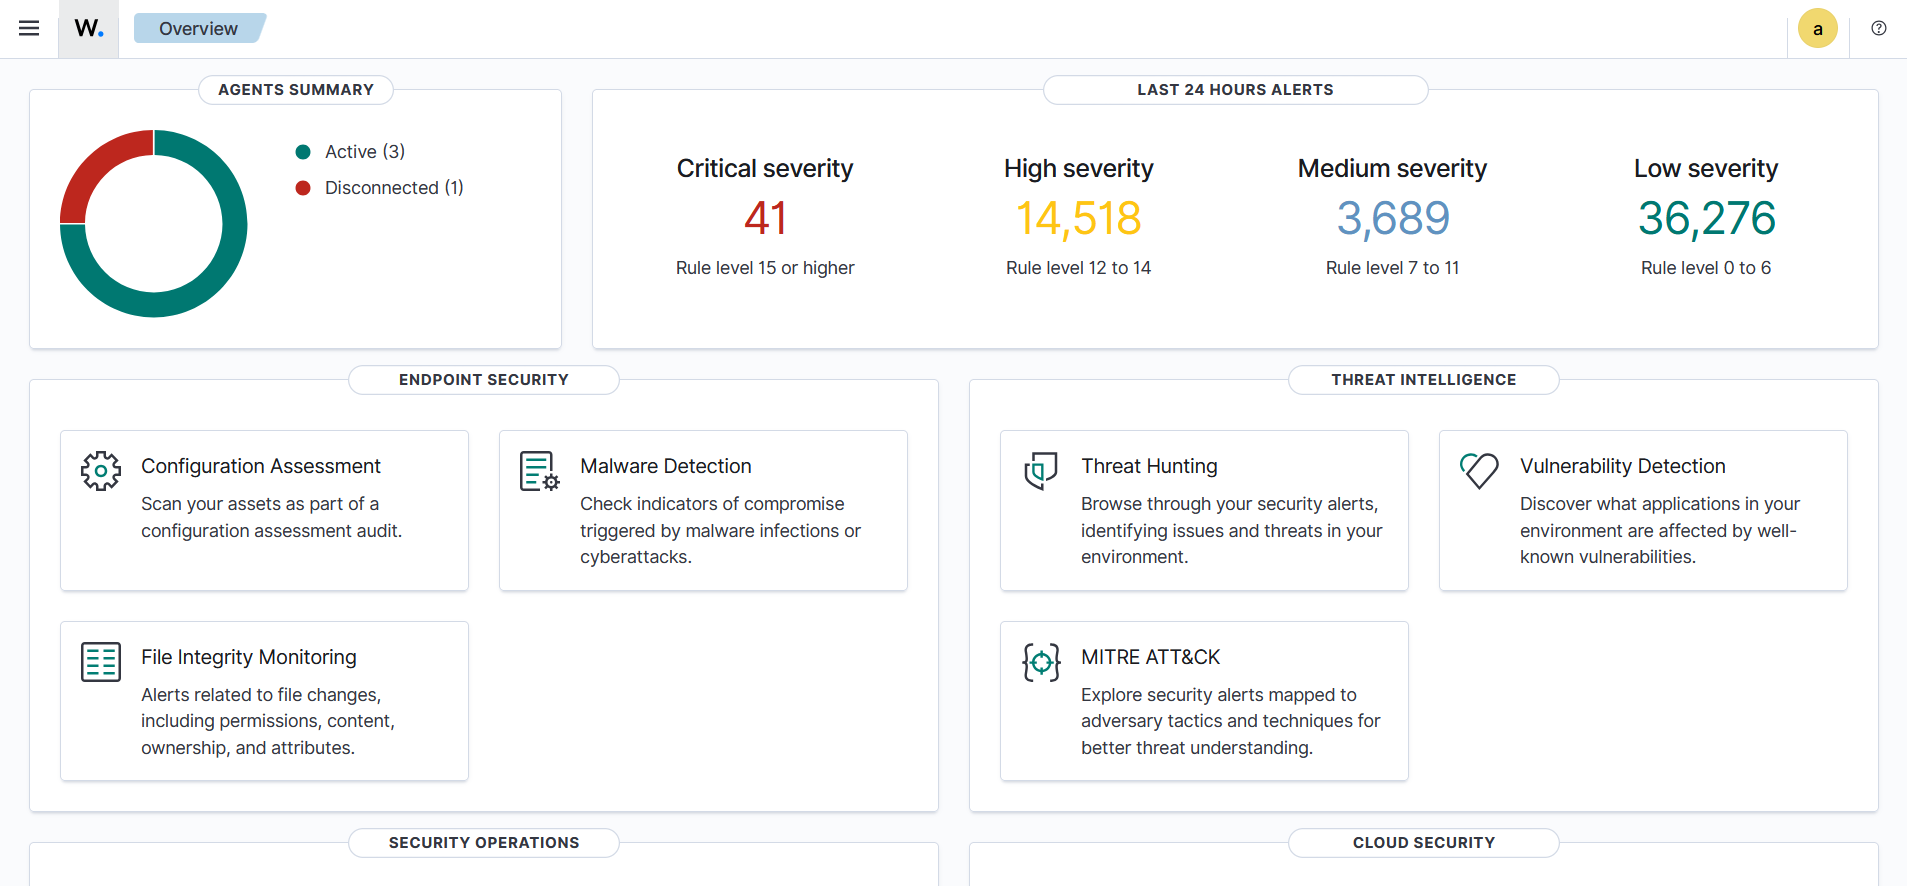
Task: Click the help icon in header
Action: pos(1879,28)
